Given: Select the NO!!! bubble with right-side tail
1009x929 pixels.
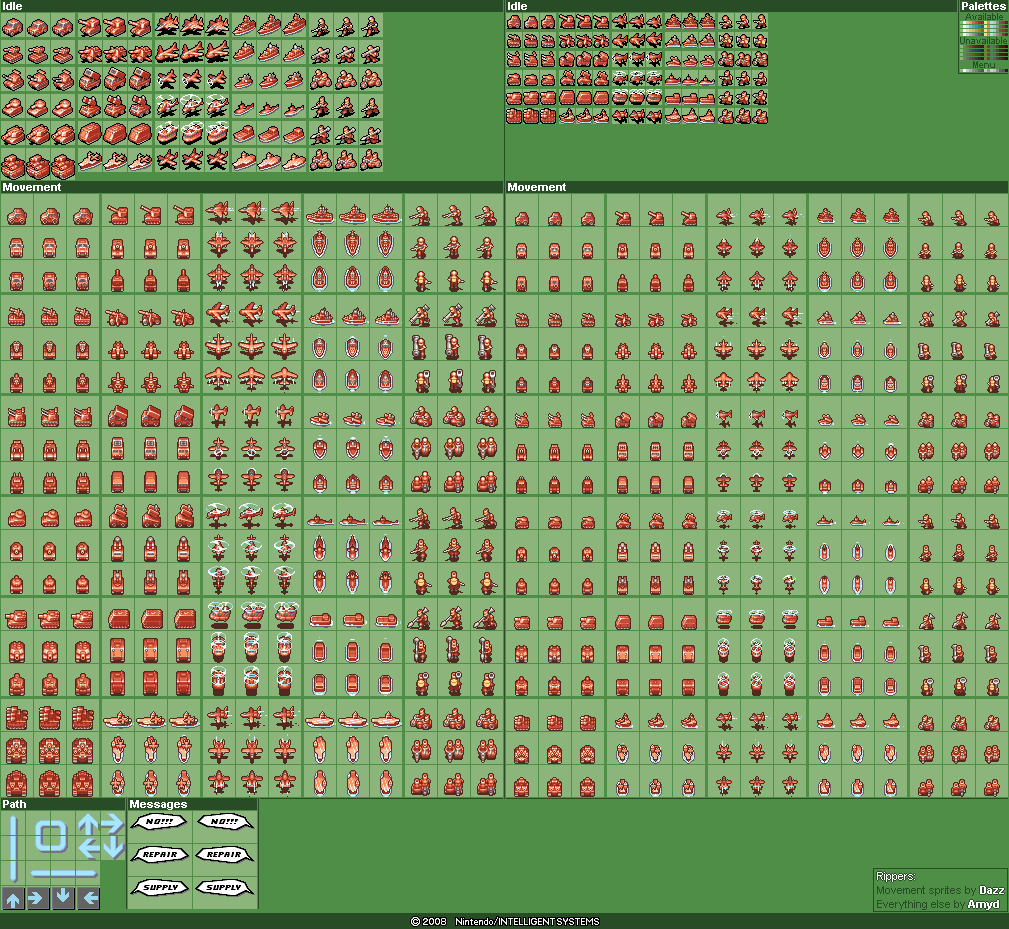Looking at the screenshot, I should tap(225, 822).
